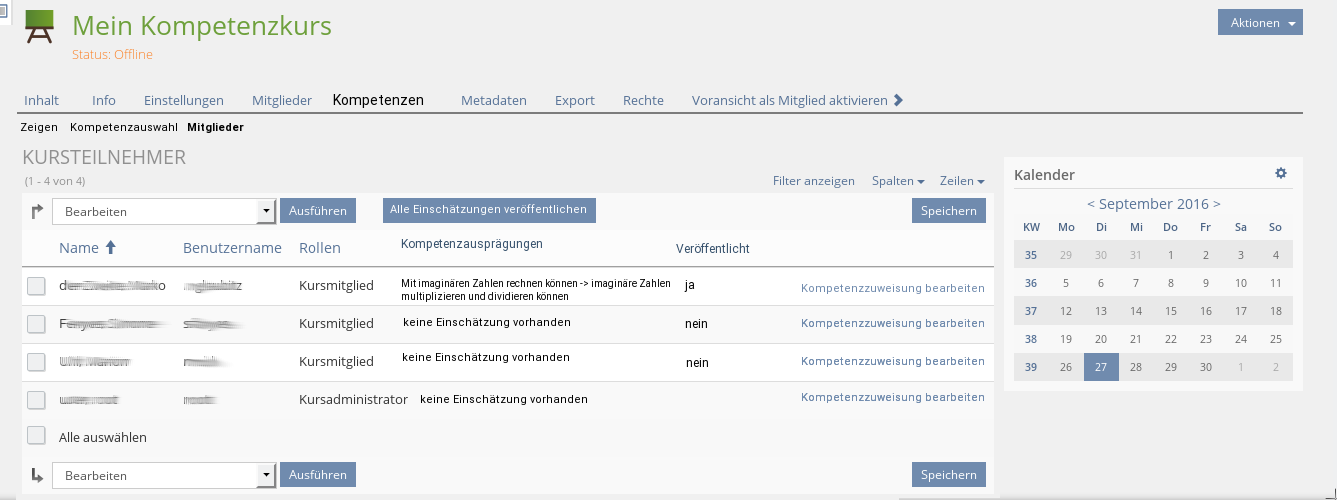Open the Filter anzeigen link

(813, 181)
